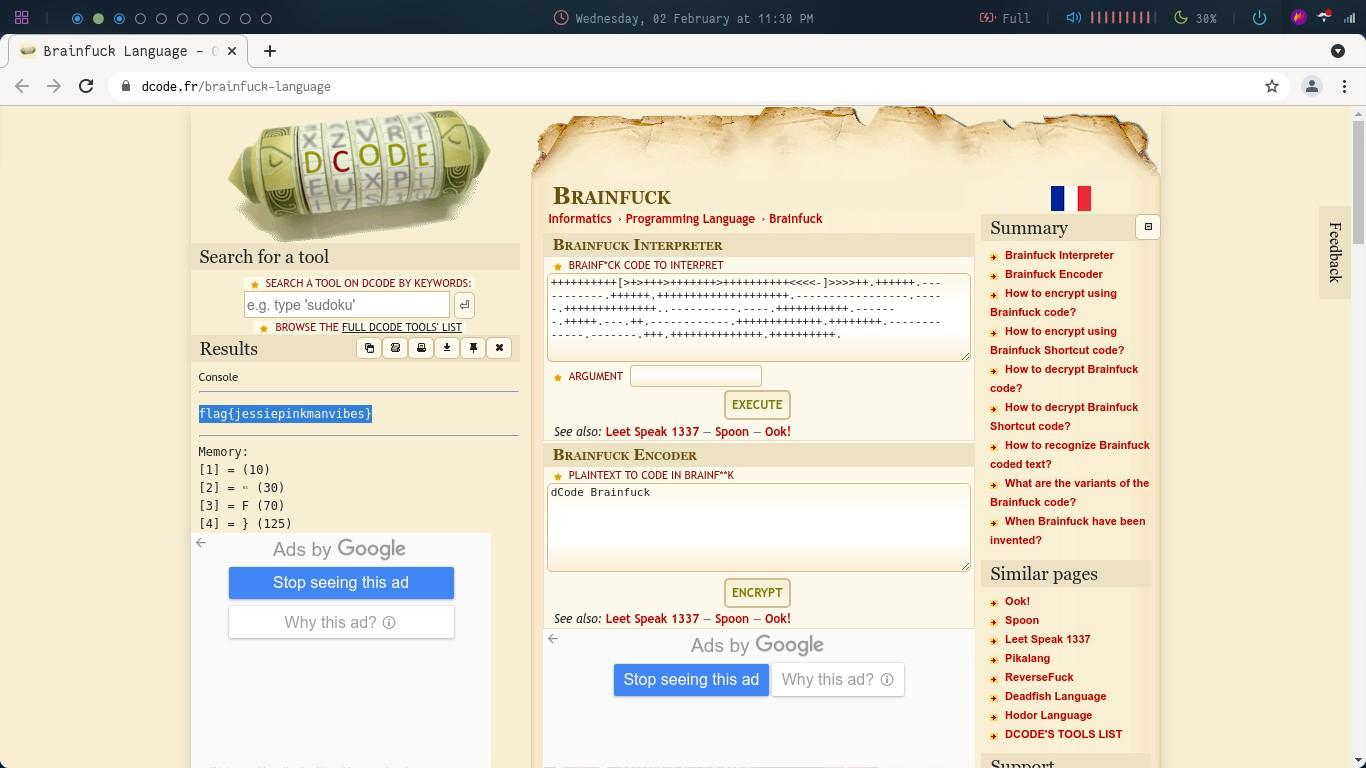Open the Chrome profile avatar

(1312, 87)
